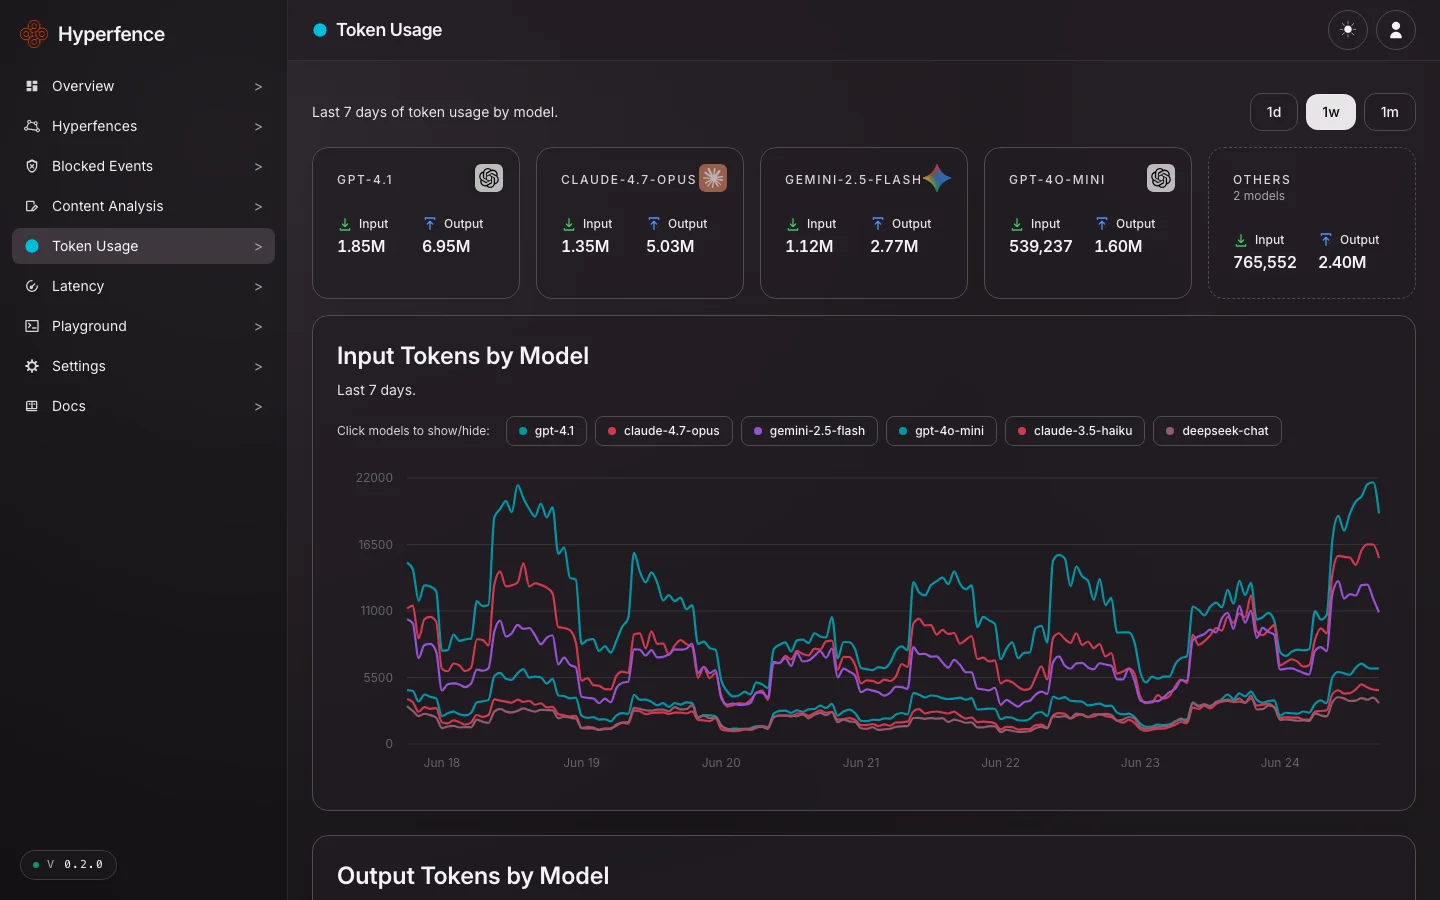Navigate to Content Analysis
Image resolution: width=1440 pixels, height=900 pixels.
[x=143, y=206]
